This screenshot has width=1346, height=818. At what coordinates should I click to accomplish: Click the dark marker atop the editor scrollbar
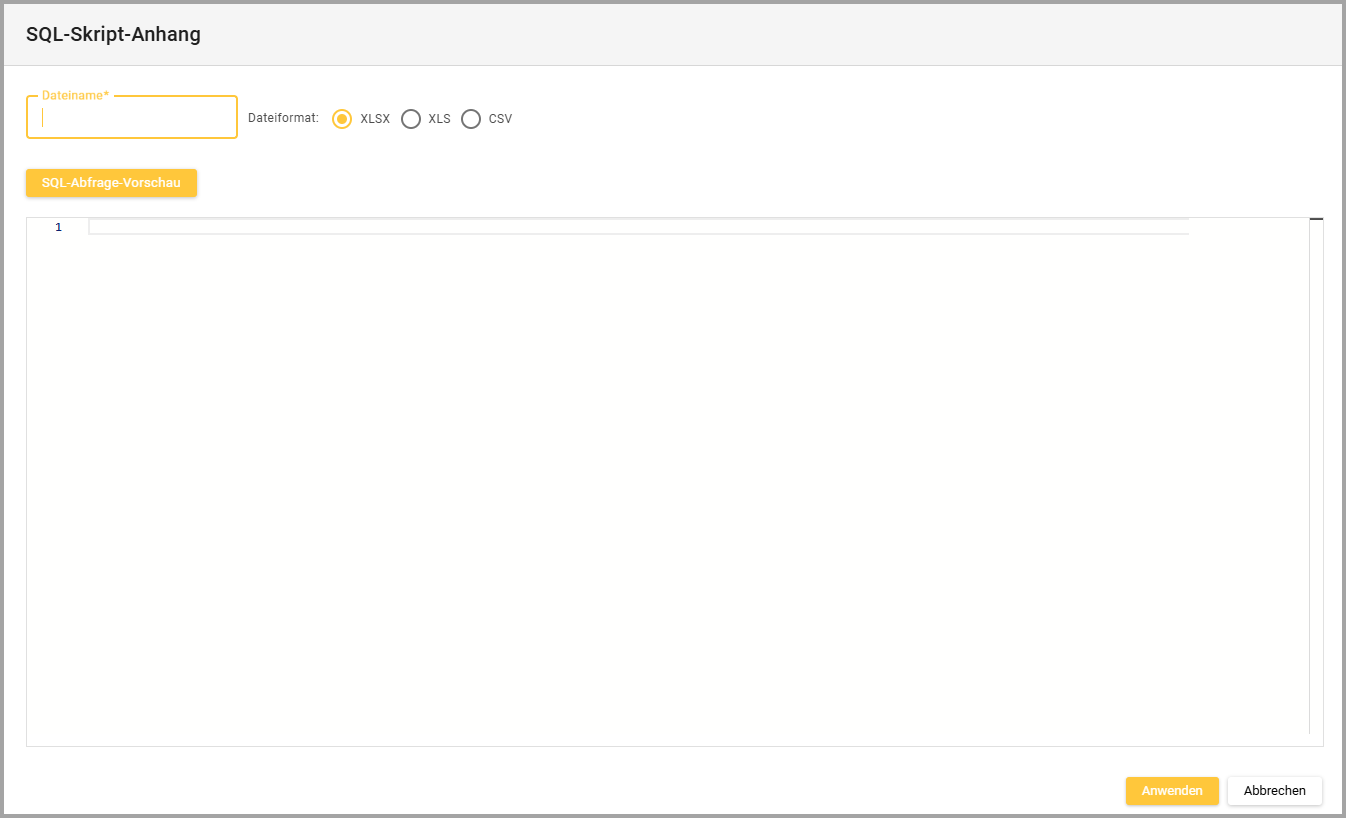[1316, 219]
